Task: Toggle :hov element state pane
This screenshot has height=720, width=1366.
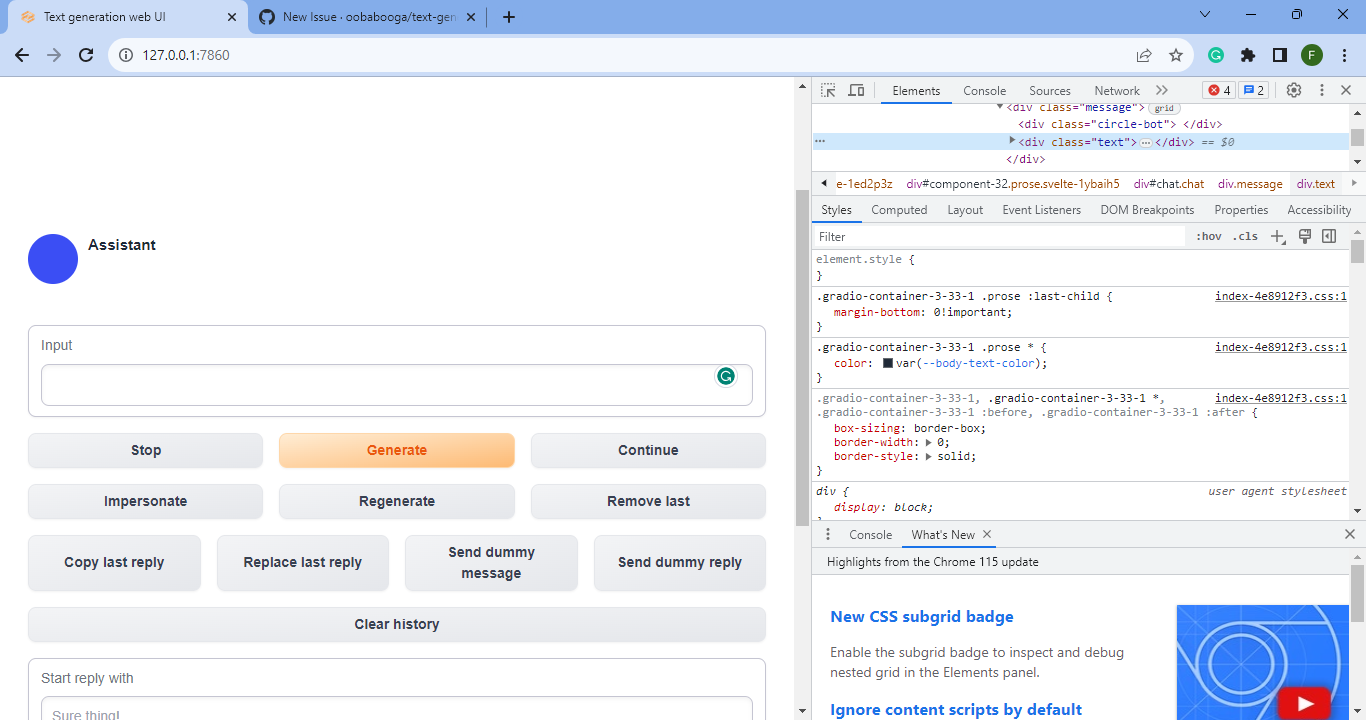Action: point(1208,236)
